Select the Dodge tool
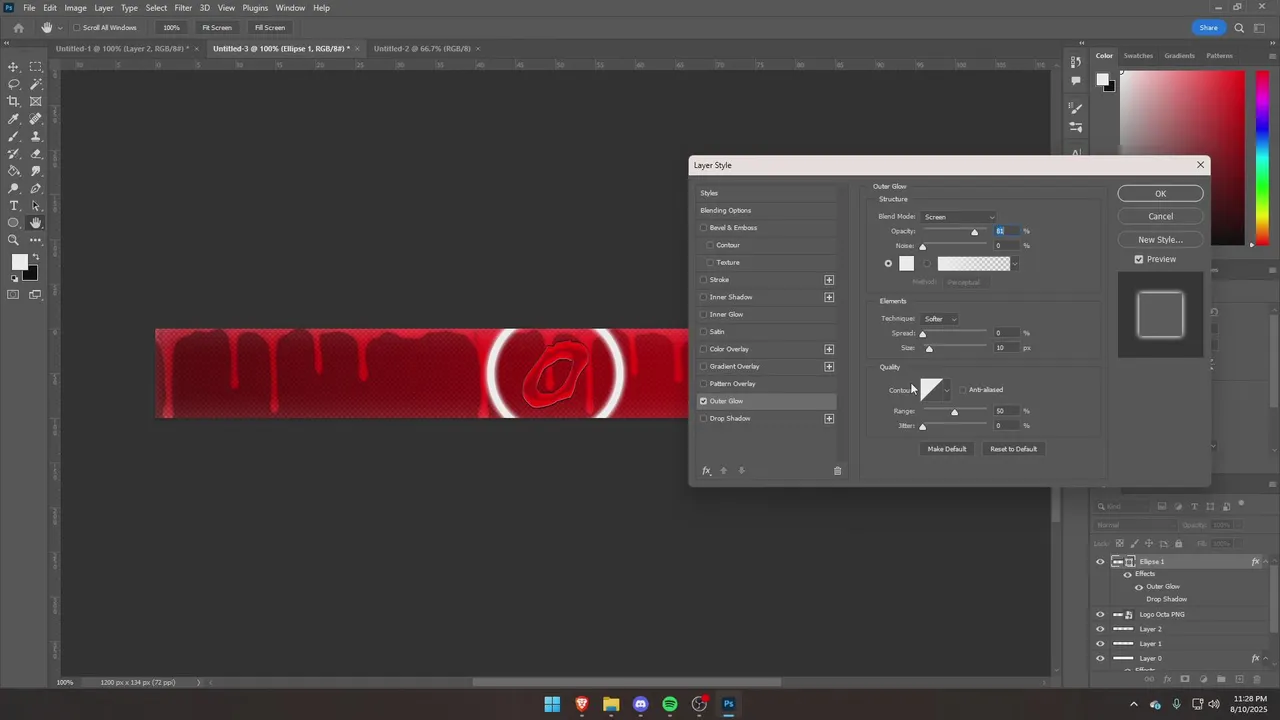This screenshot has height=720, width=1280. (14, 188)
